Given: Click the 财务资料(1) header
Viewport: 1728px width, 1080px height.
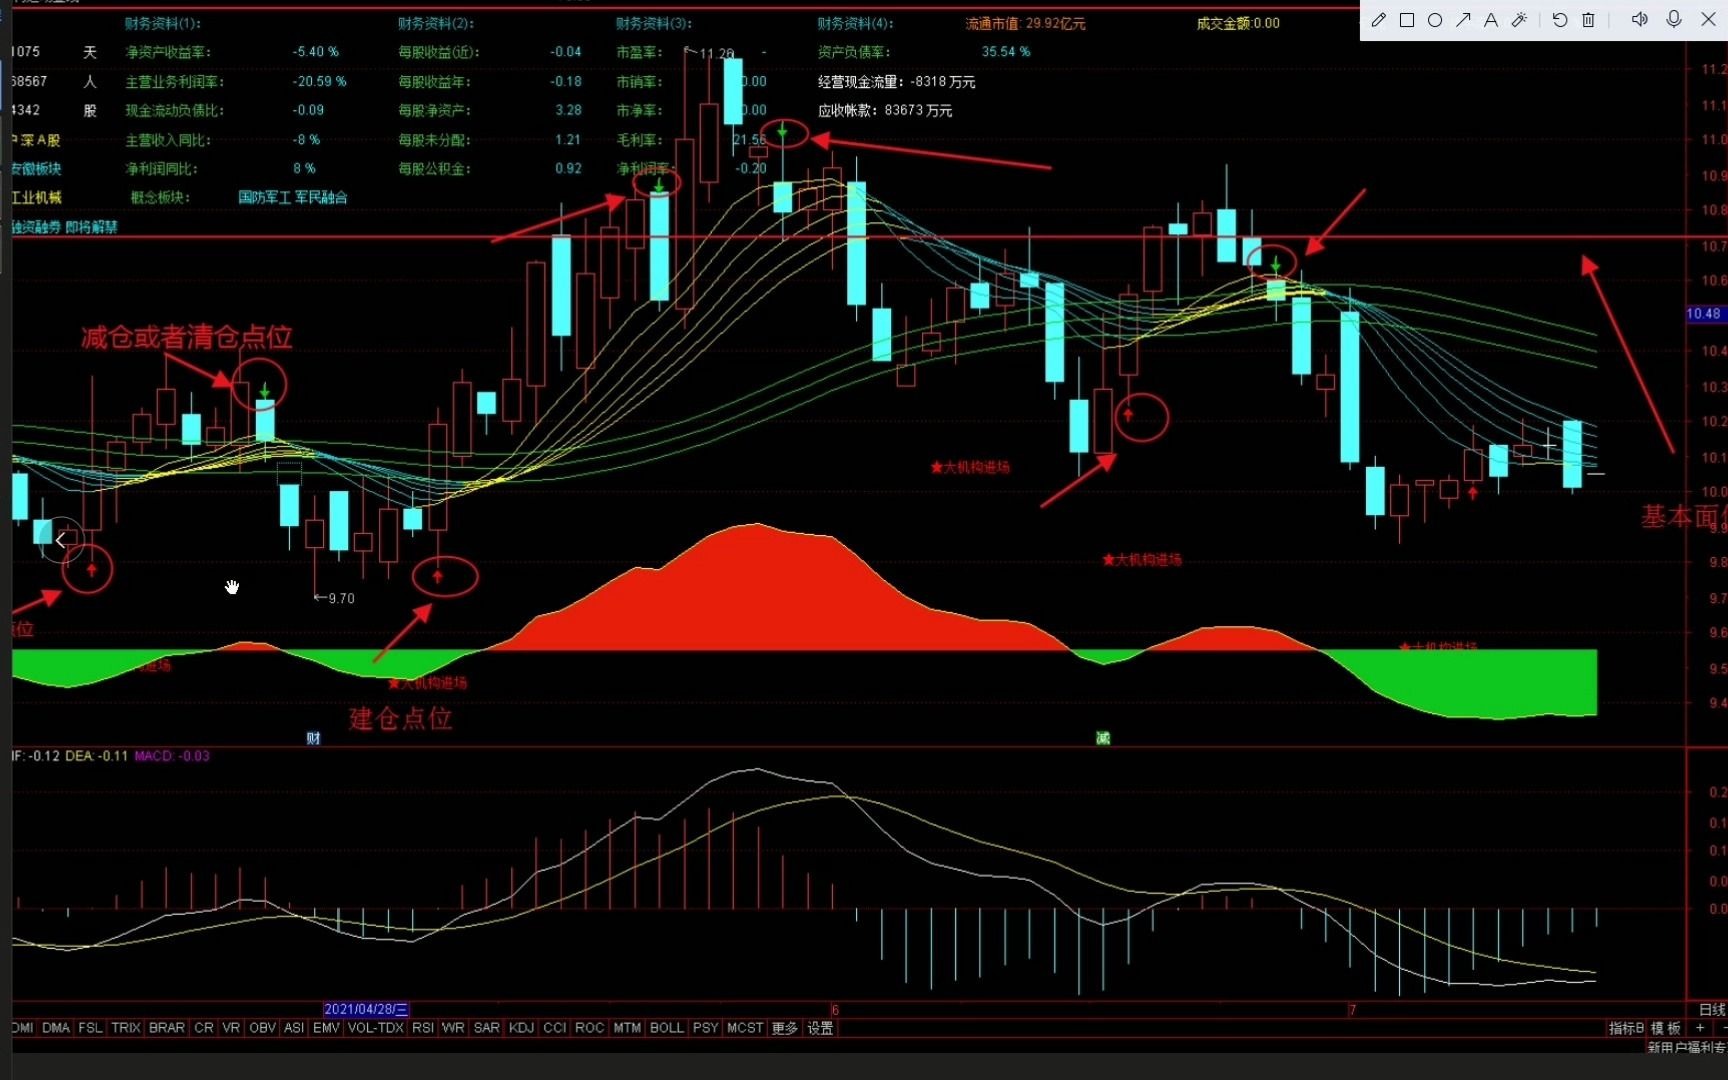Looking at the screenshot, I should tap(163, 23).
